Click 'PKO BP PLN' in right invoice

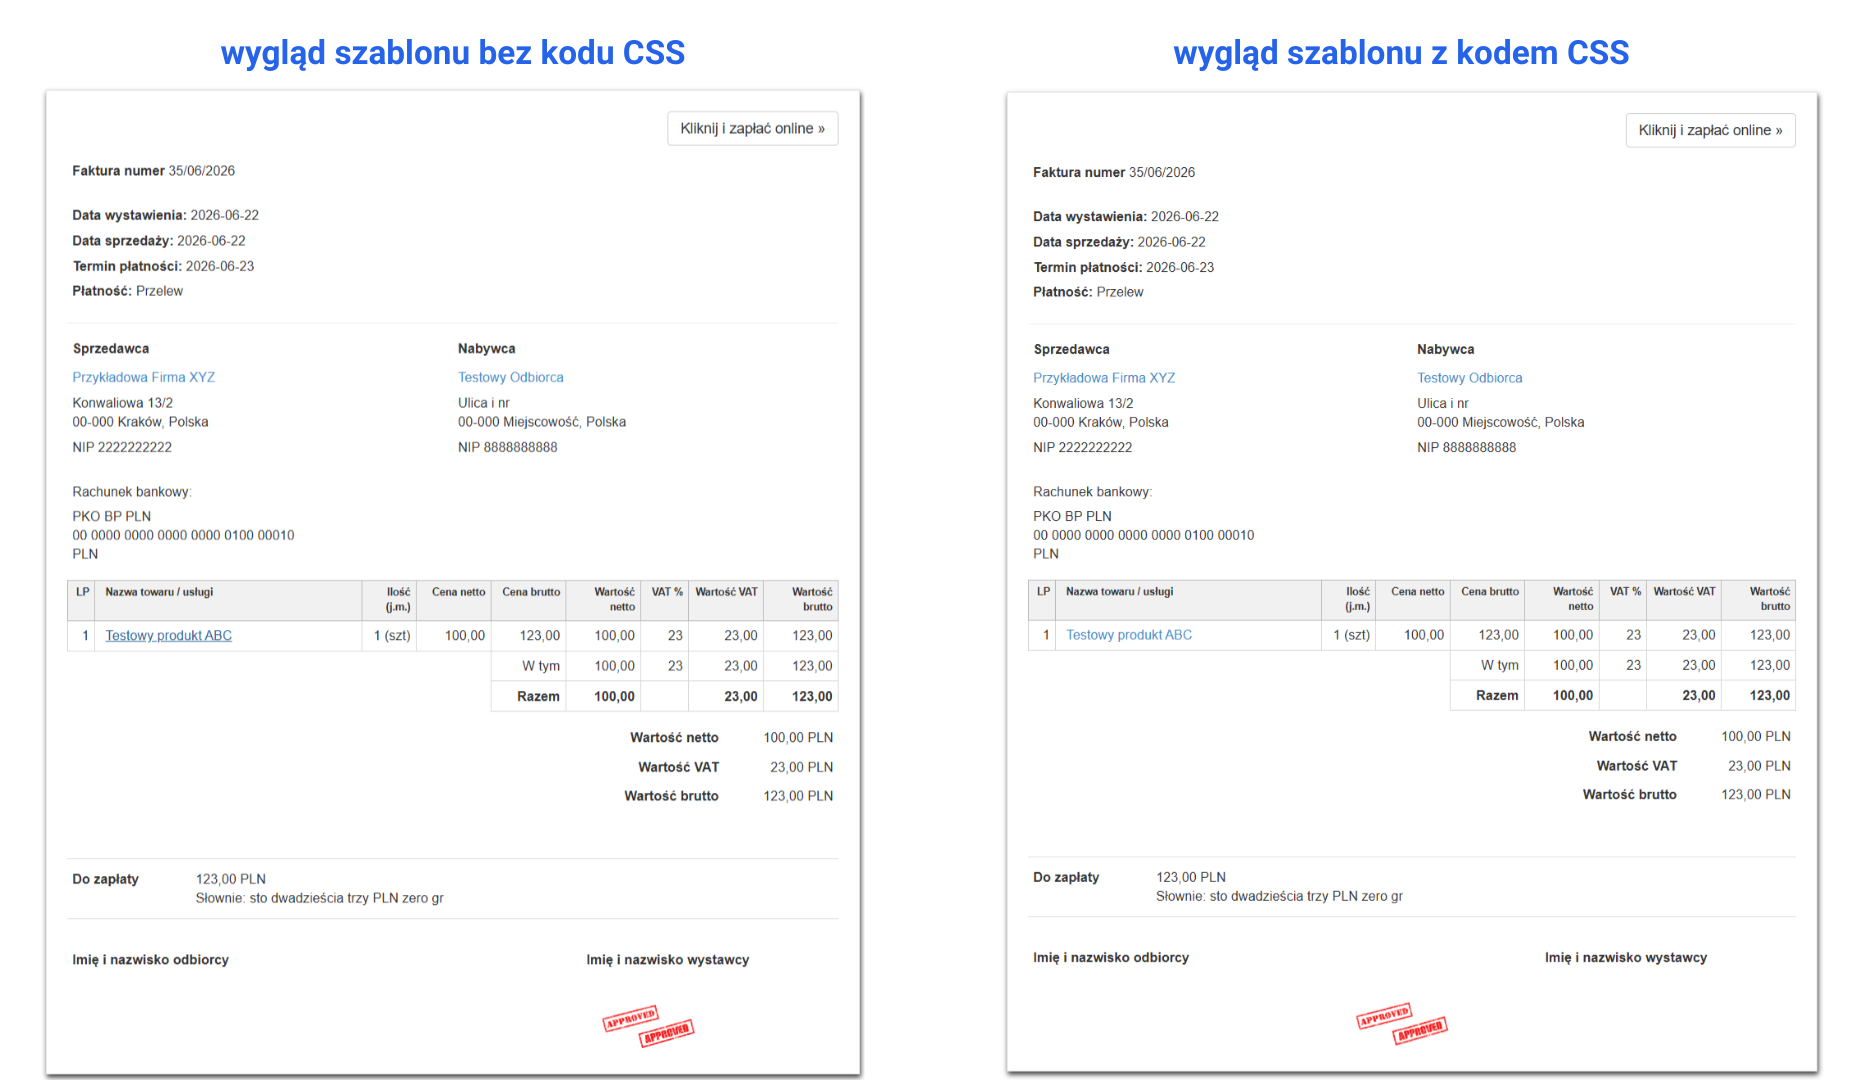click(x=1072, y=516)
